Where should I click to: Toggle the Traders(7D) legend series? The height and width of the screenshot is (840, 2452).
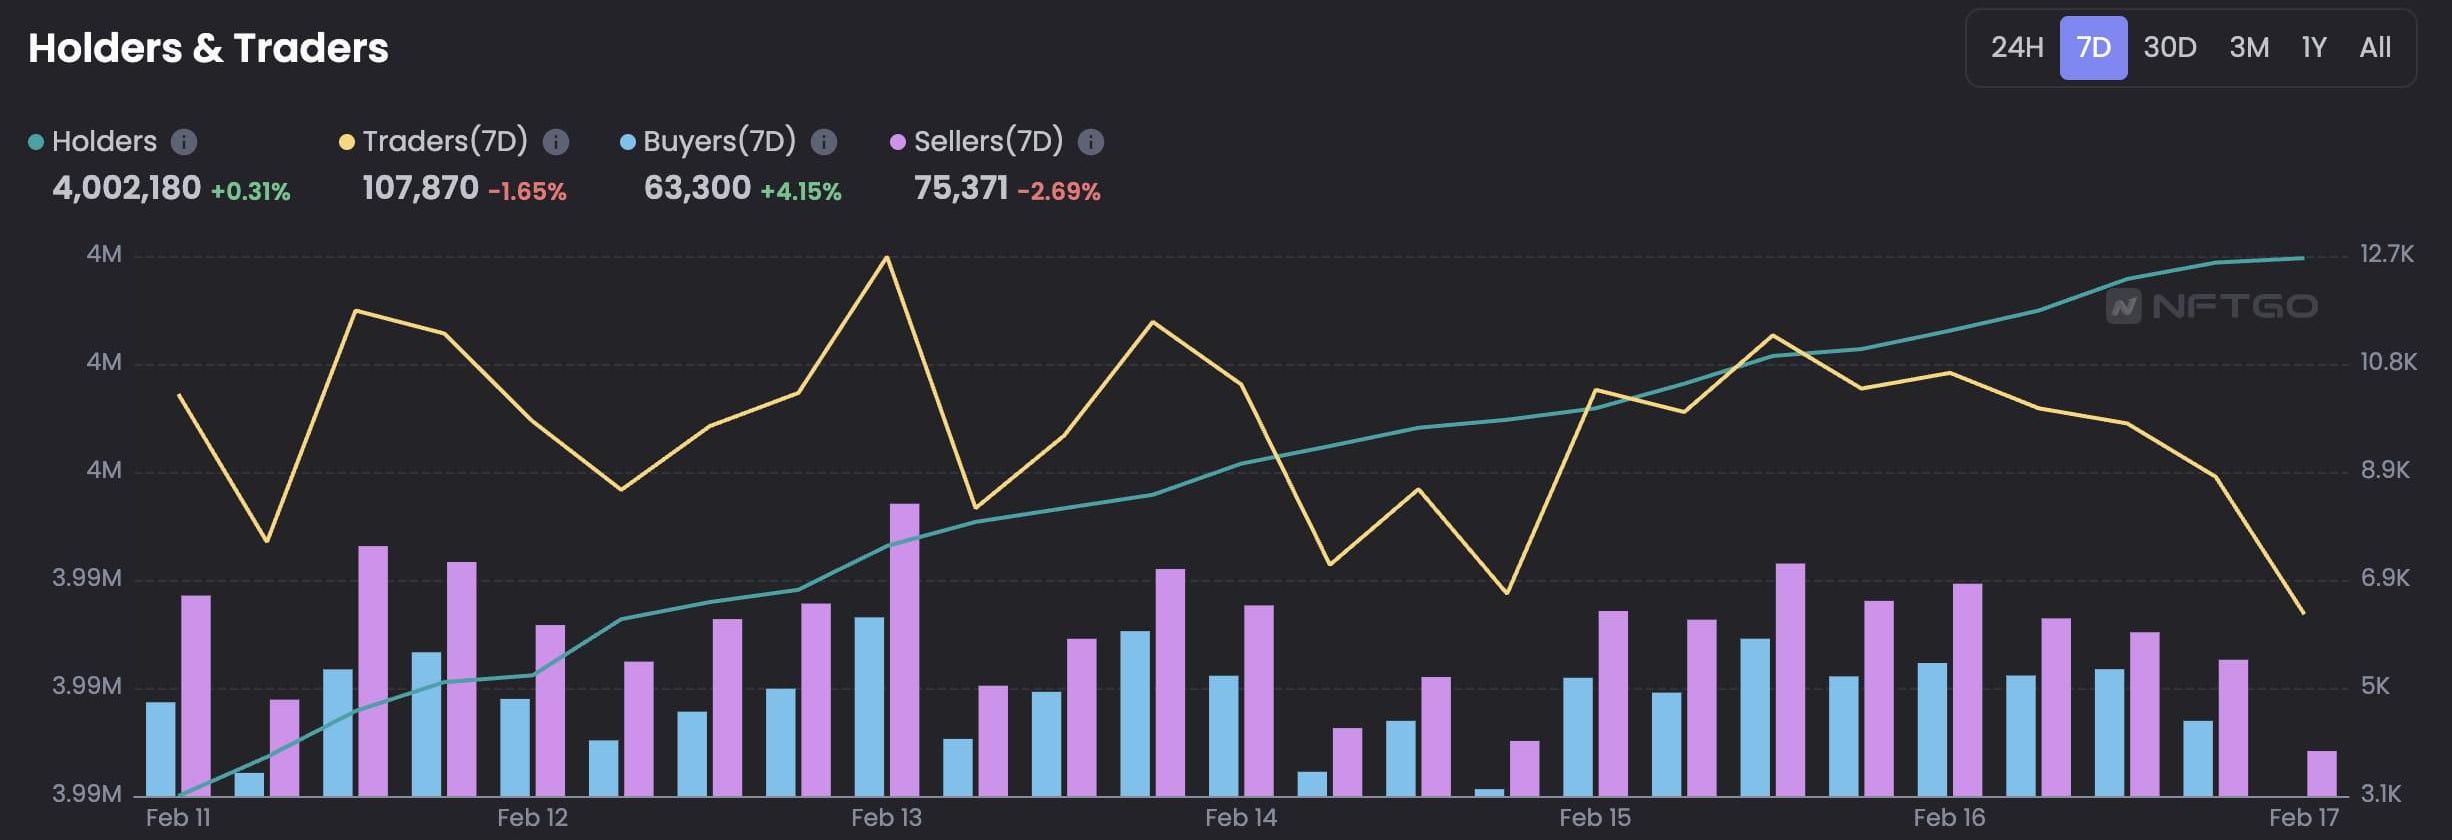(444, 142)
